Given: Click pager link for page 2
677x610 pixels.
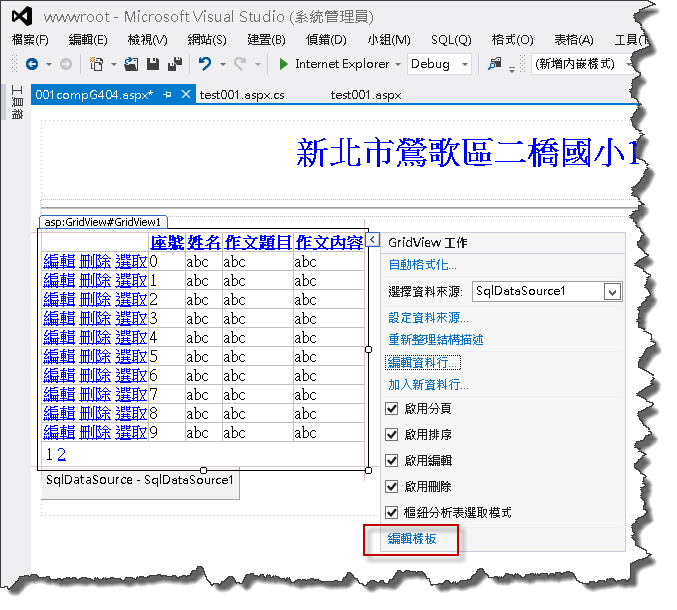Looking at the screenshot, I should click(x=62, y=454).
